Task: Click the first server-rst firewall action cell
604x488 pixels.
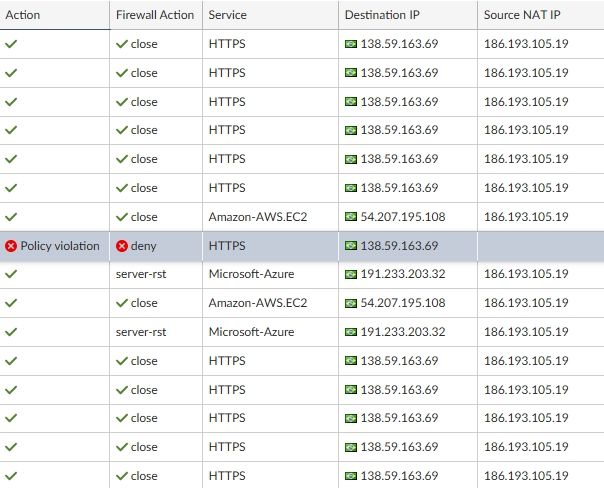Action: click(143, 274)
